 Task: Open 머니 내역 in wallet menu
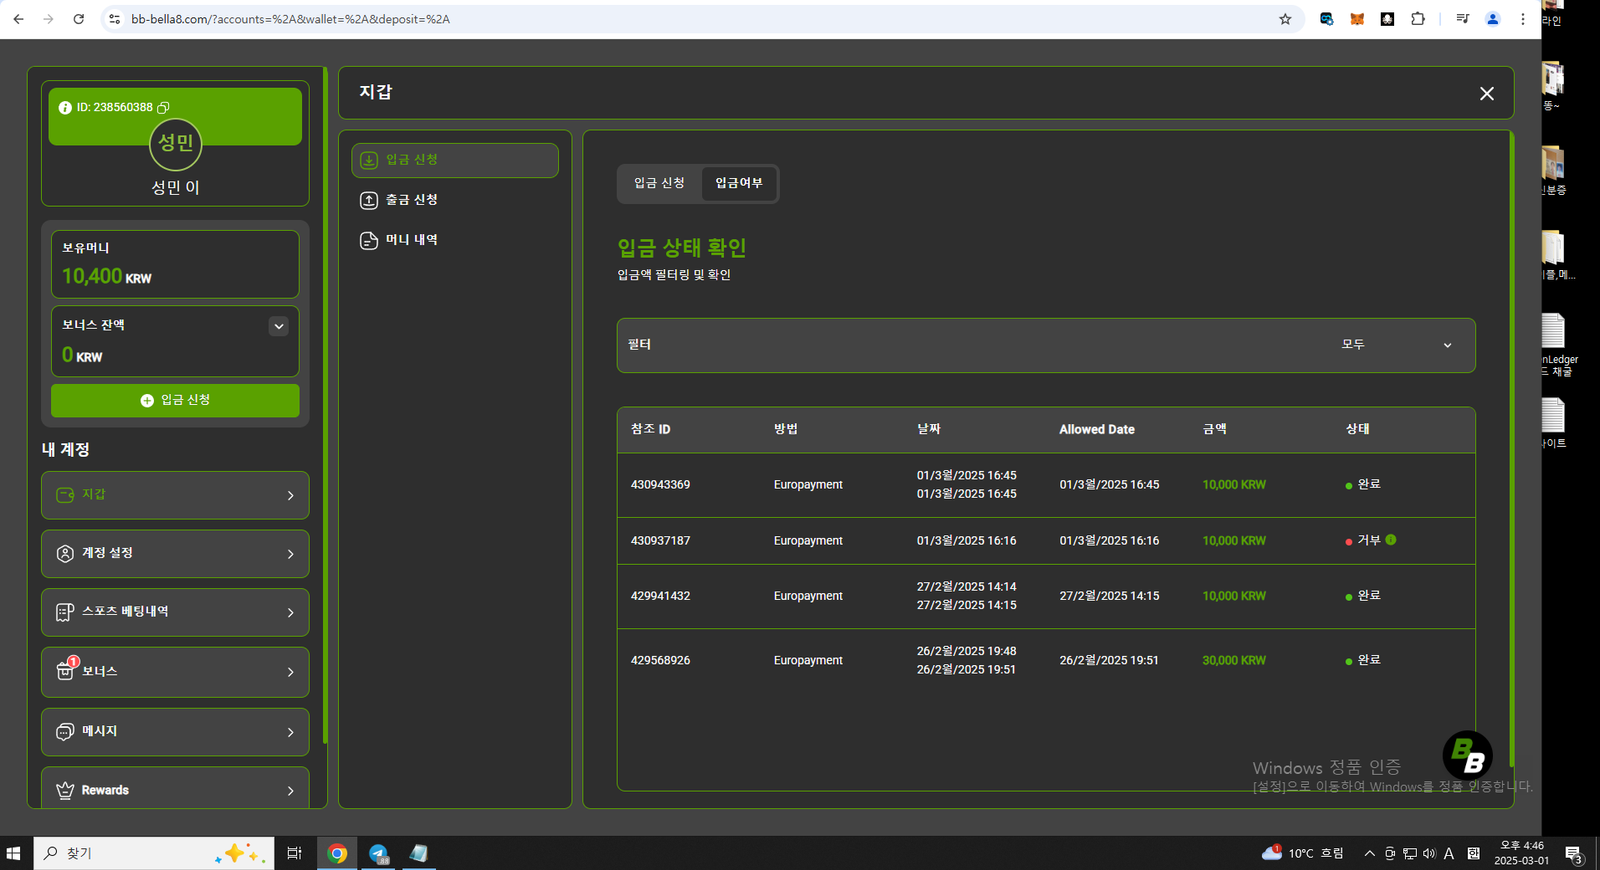(x=412, y=240)
